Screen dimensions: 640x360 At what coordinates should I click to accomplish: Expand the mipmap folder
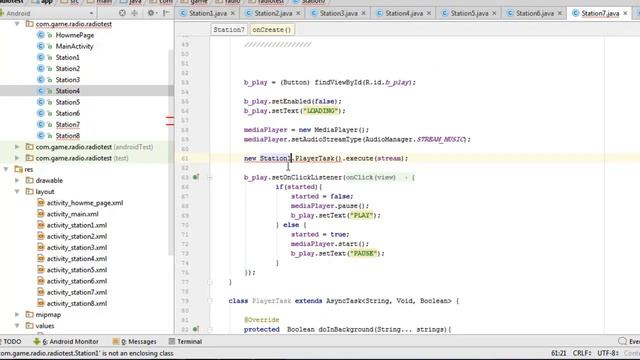pyautogui.click(x=17, y=314)
